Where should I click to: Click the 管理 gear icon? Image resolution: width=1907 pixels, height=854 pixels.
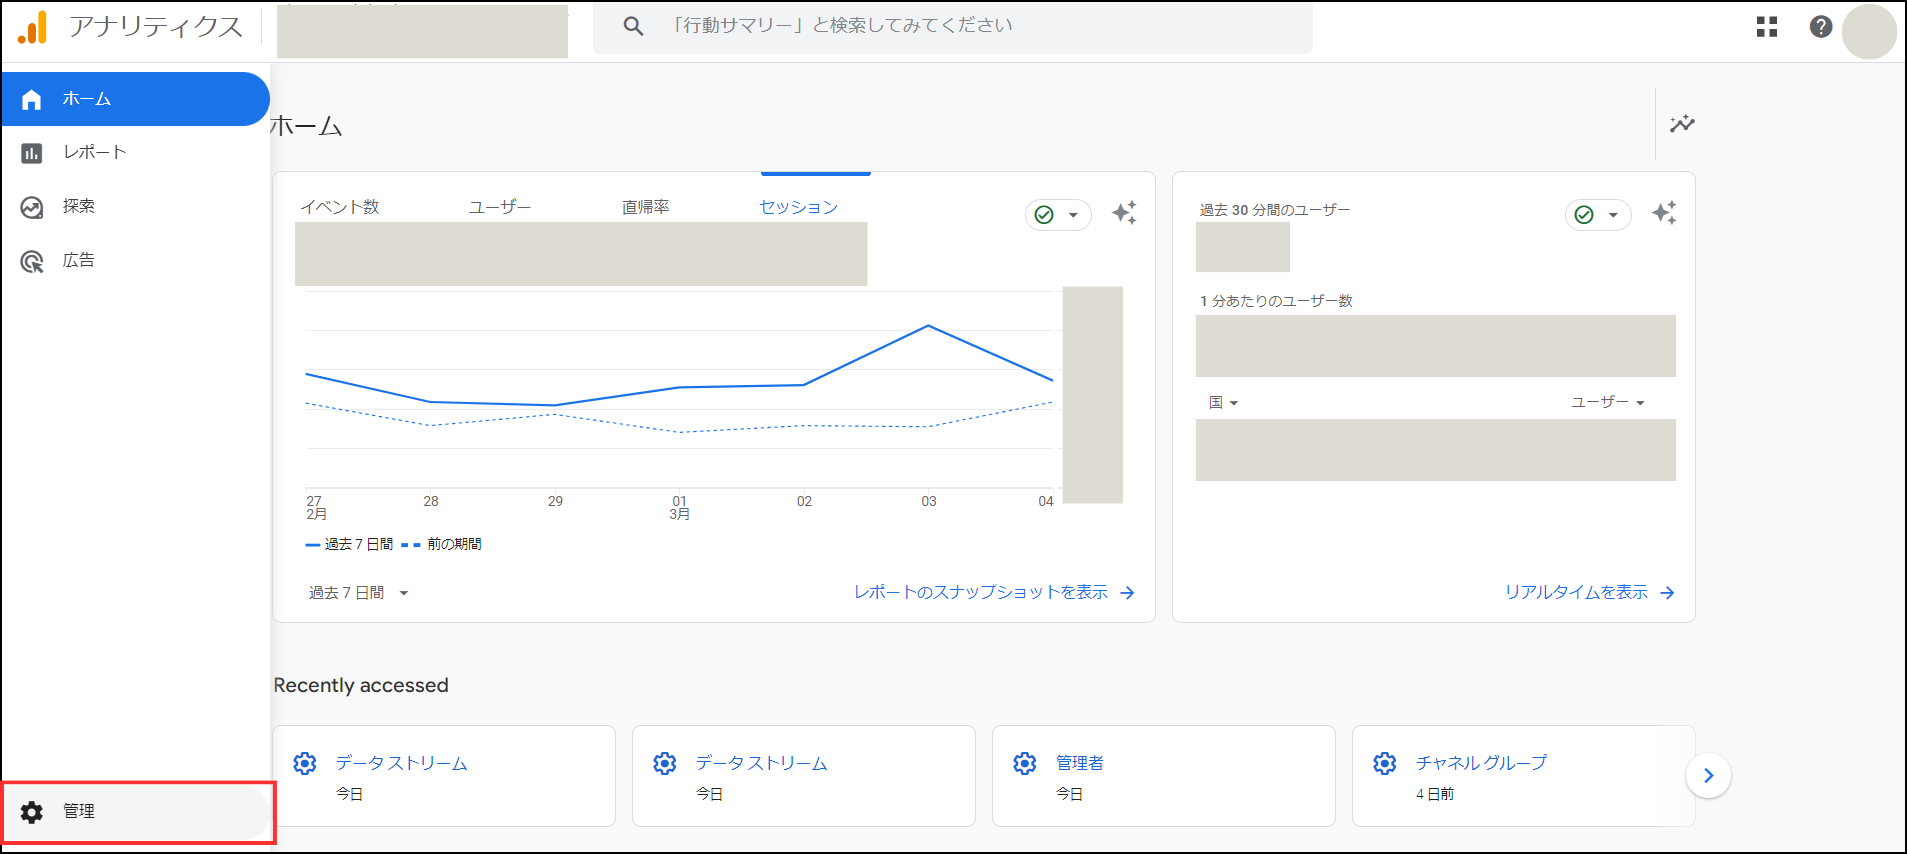point(32,812)
